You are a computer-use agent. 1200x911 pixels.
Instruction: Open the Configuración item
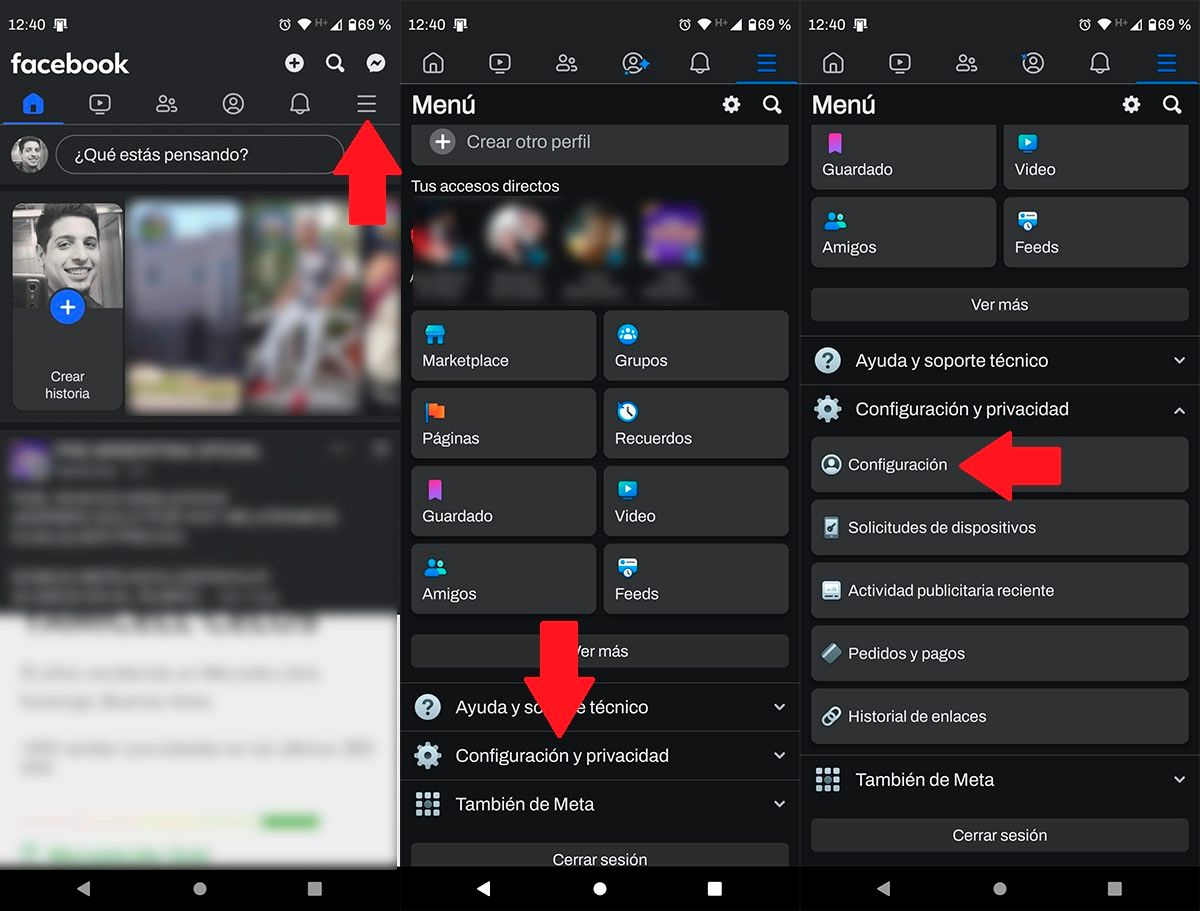click(x=1000, y=464)
